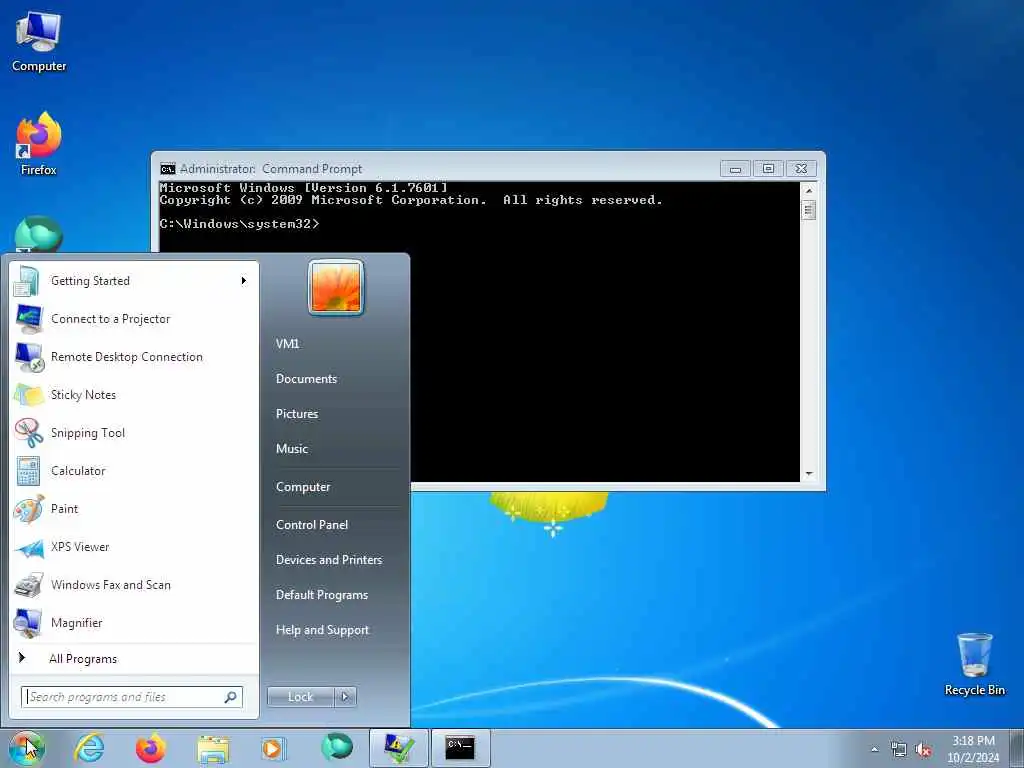Viewport: 1024px width, 768px height.
Task: Open the Getting Started icon in Start menu
Action: coord(28,281)
